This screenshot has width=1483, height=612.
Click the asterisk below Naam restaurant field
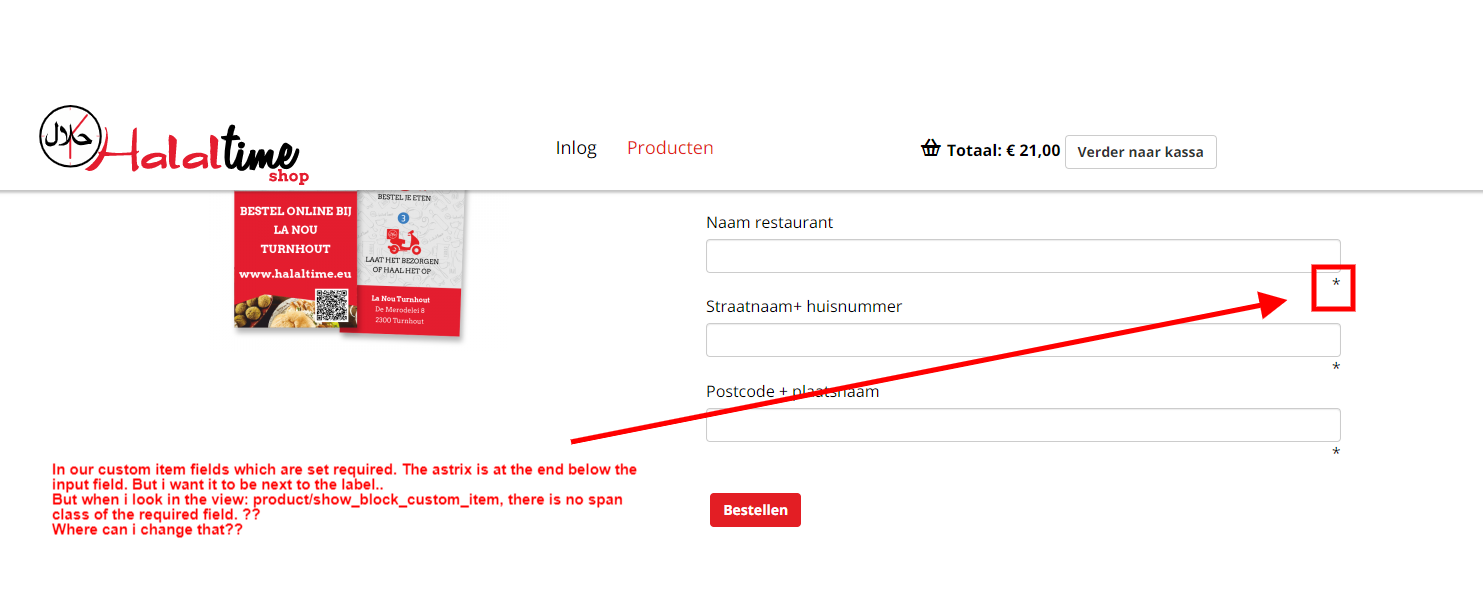tap(1336, 284)
